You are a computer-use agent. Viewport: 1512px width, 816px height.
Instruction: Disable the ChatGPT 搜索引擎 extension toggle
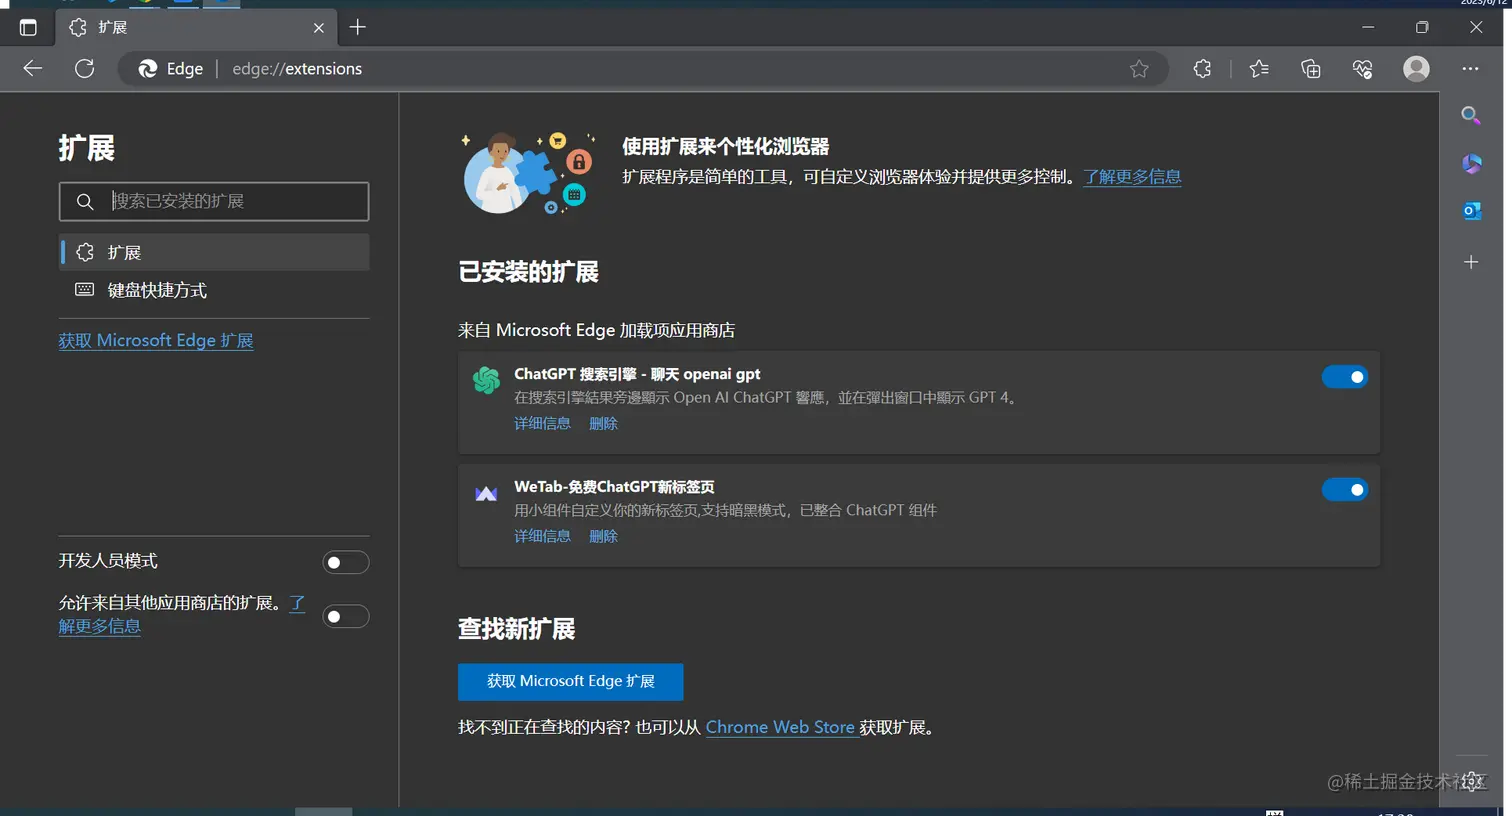pyautogui.click(x=1345, y=377)
